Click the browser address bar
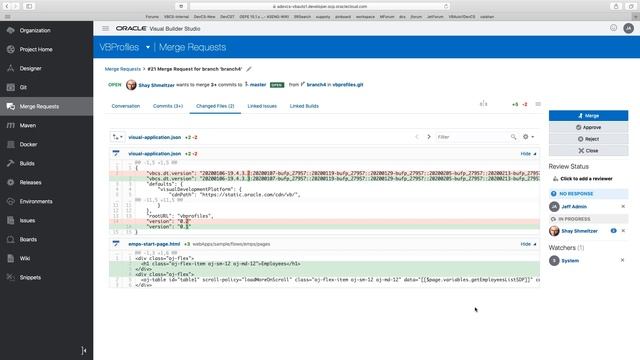The height and width of the screenshot is (360, 640). (x=320, y=6)
